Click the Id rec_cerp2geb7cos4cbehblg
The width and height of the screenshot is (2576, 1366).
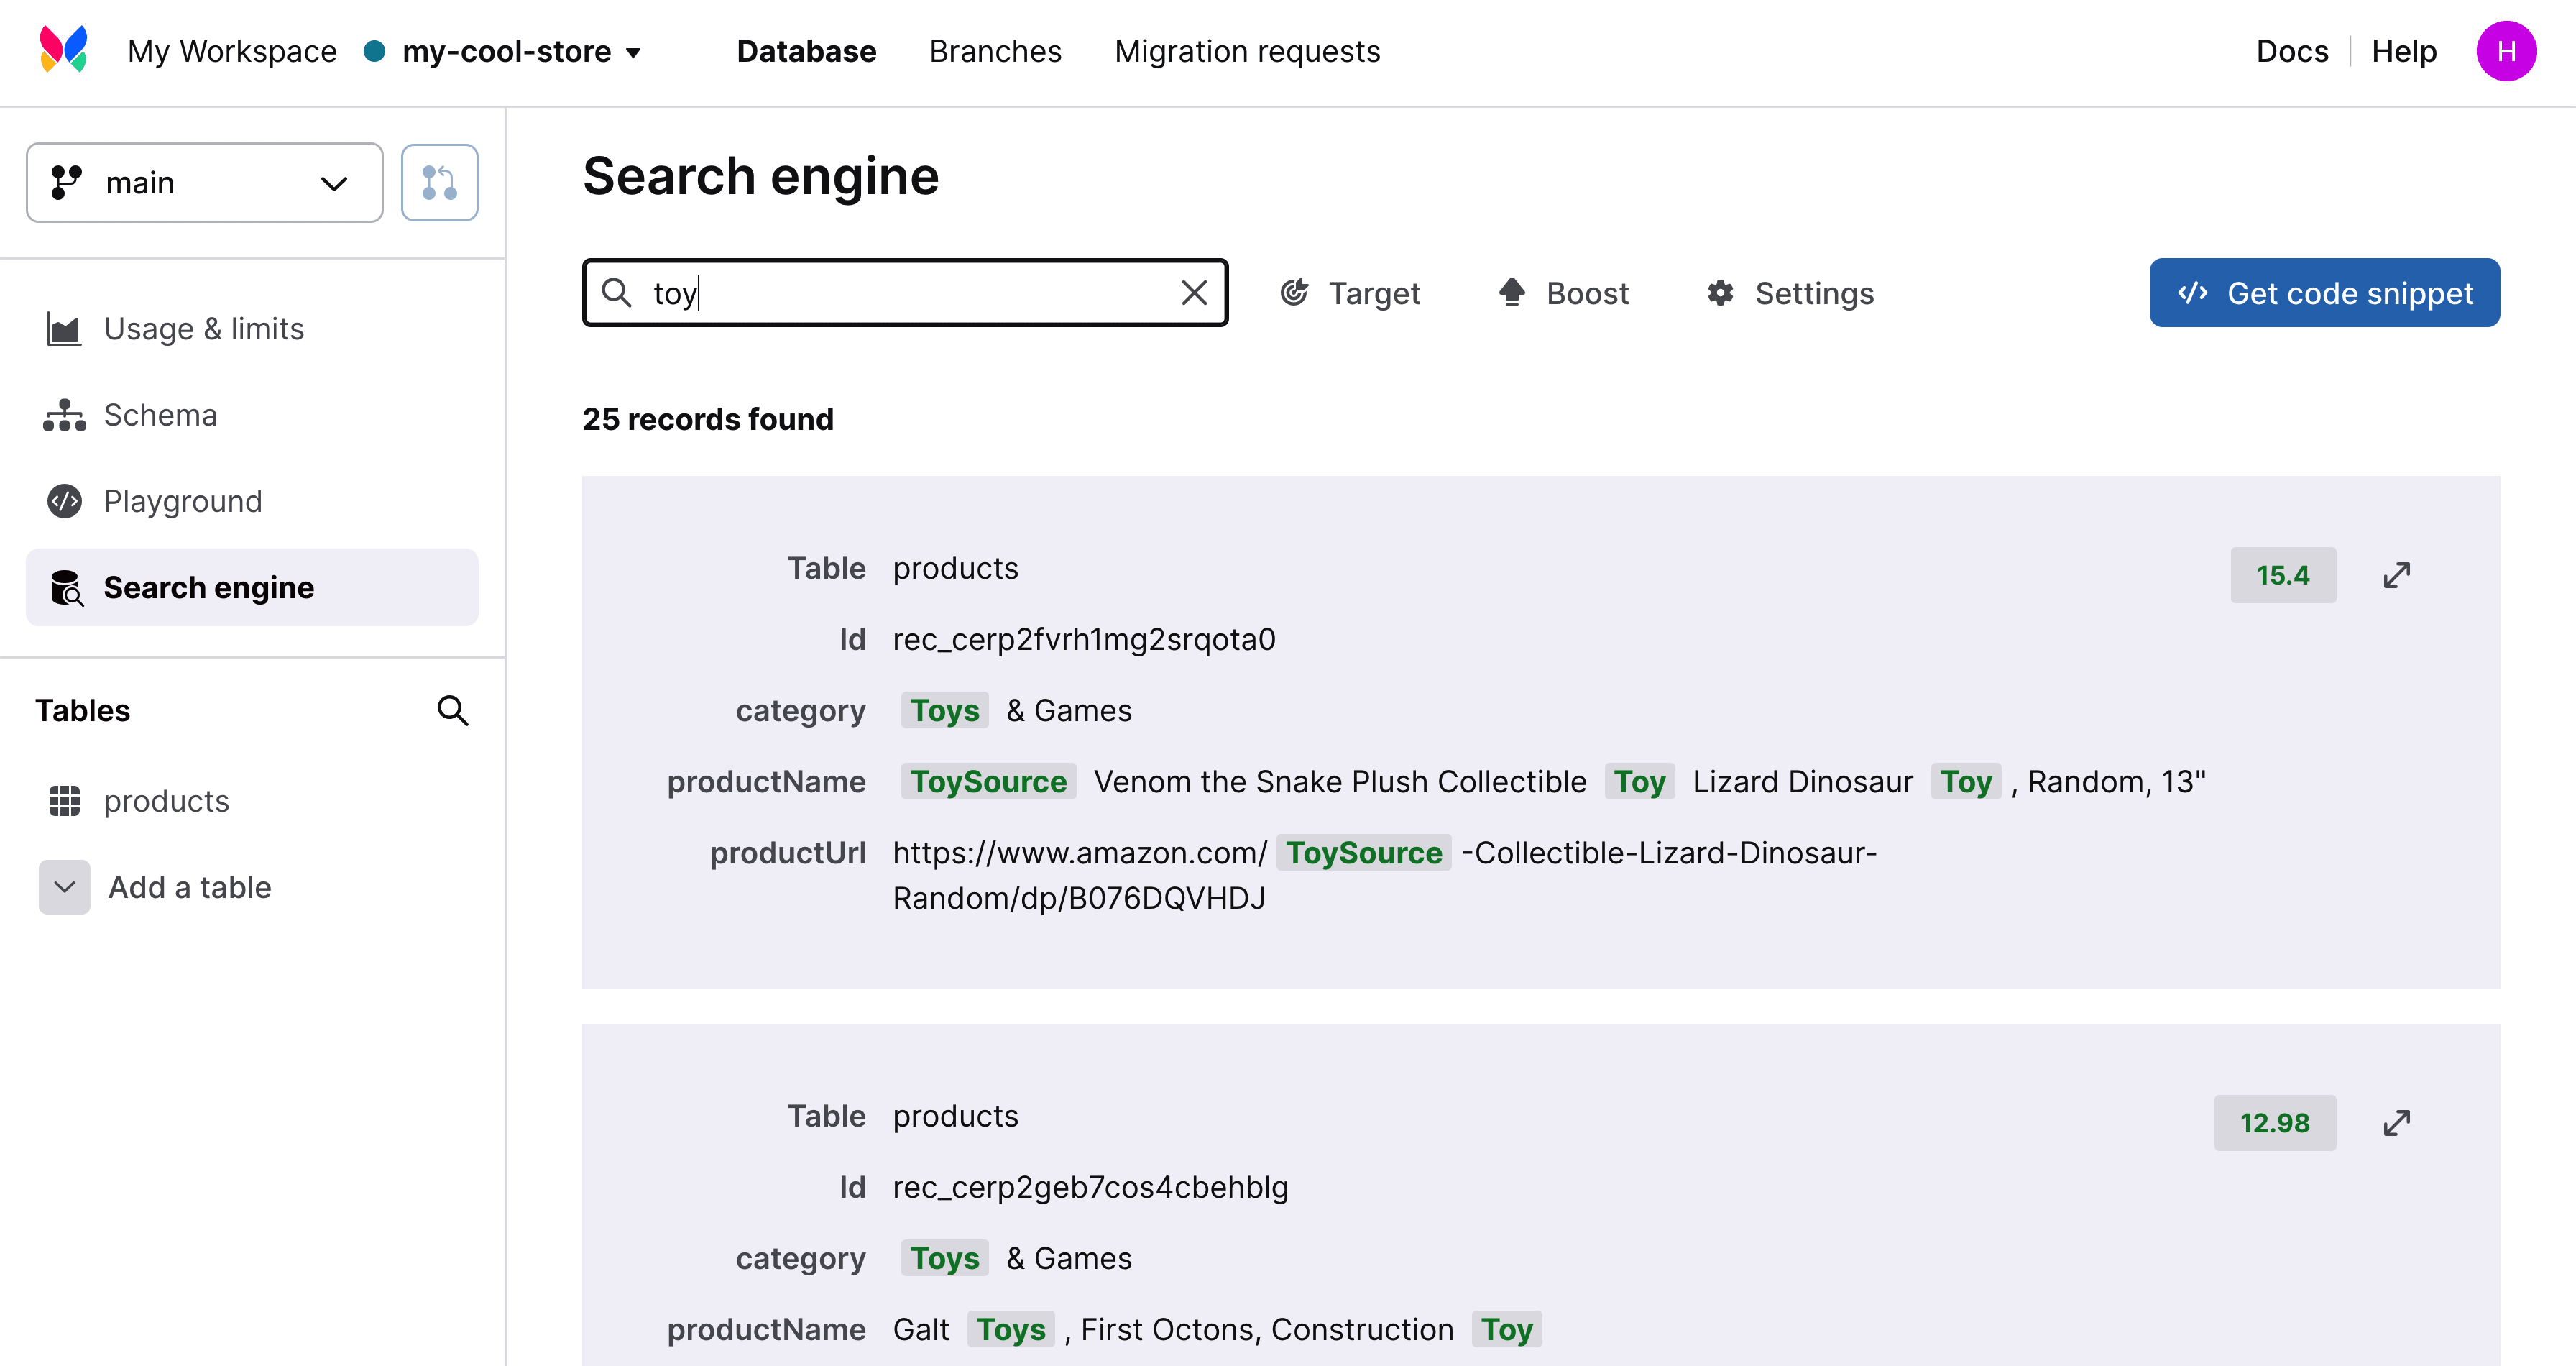click(1091, 1187)
